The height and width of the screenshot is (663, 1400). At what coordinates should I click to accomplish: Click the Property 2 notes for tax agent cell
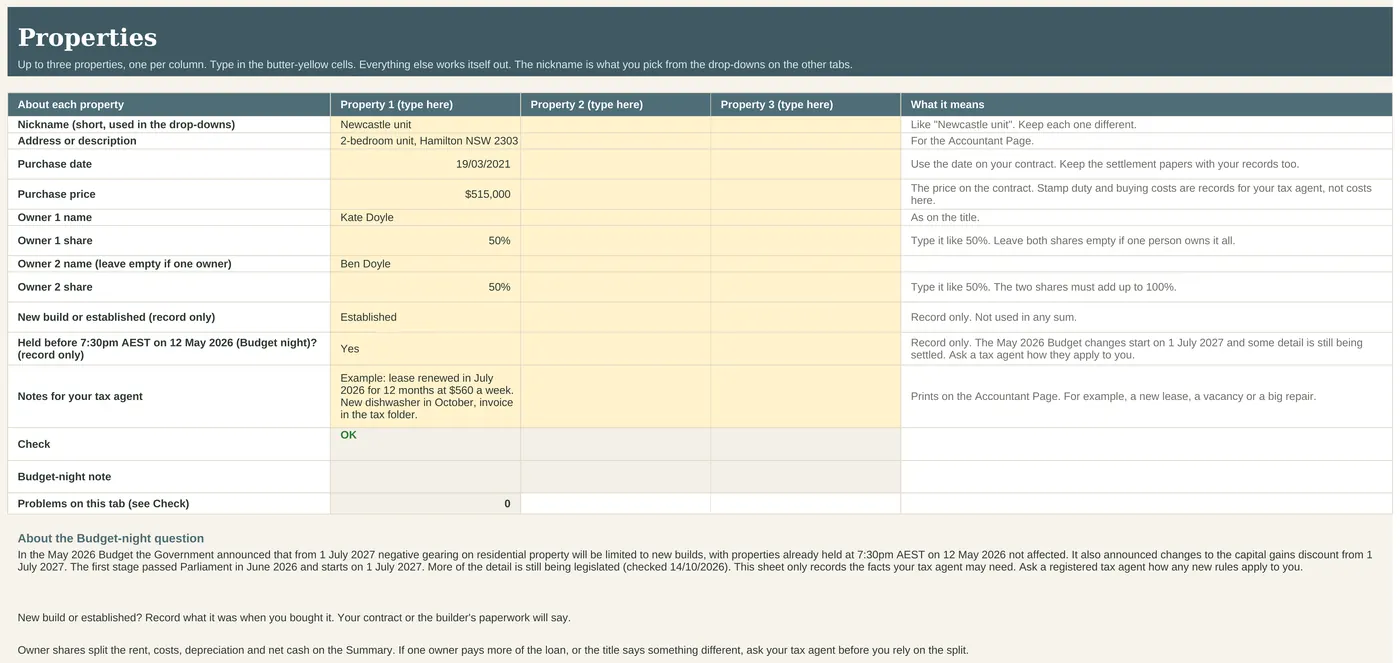(615, 396)
